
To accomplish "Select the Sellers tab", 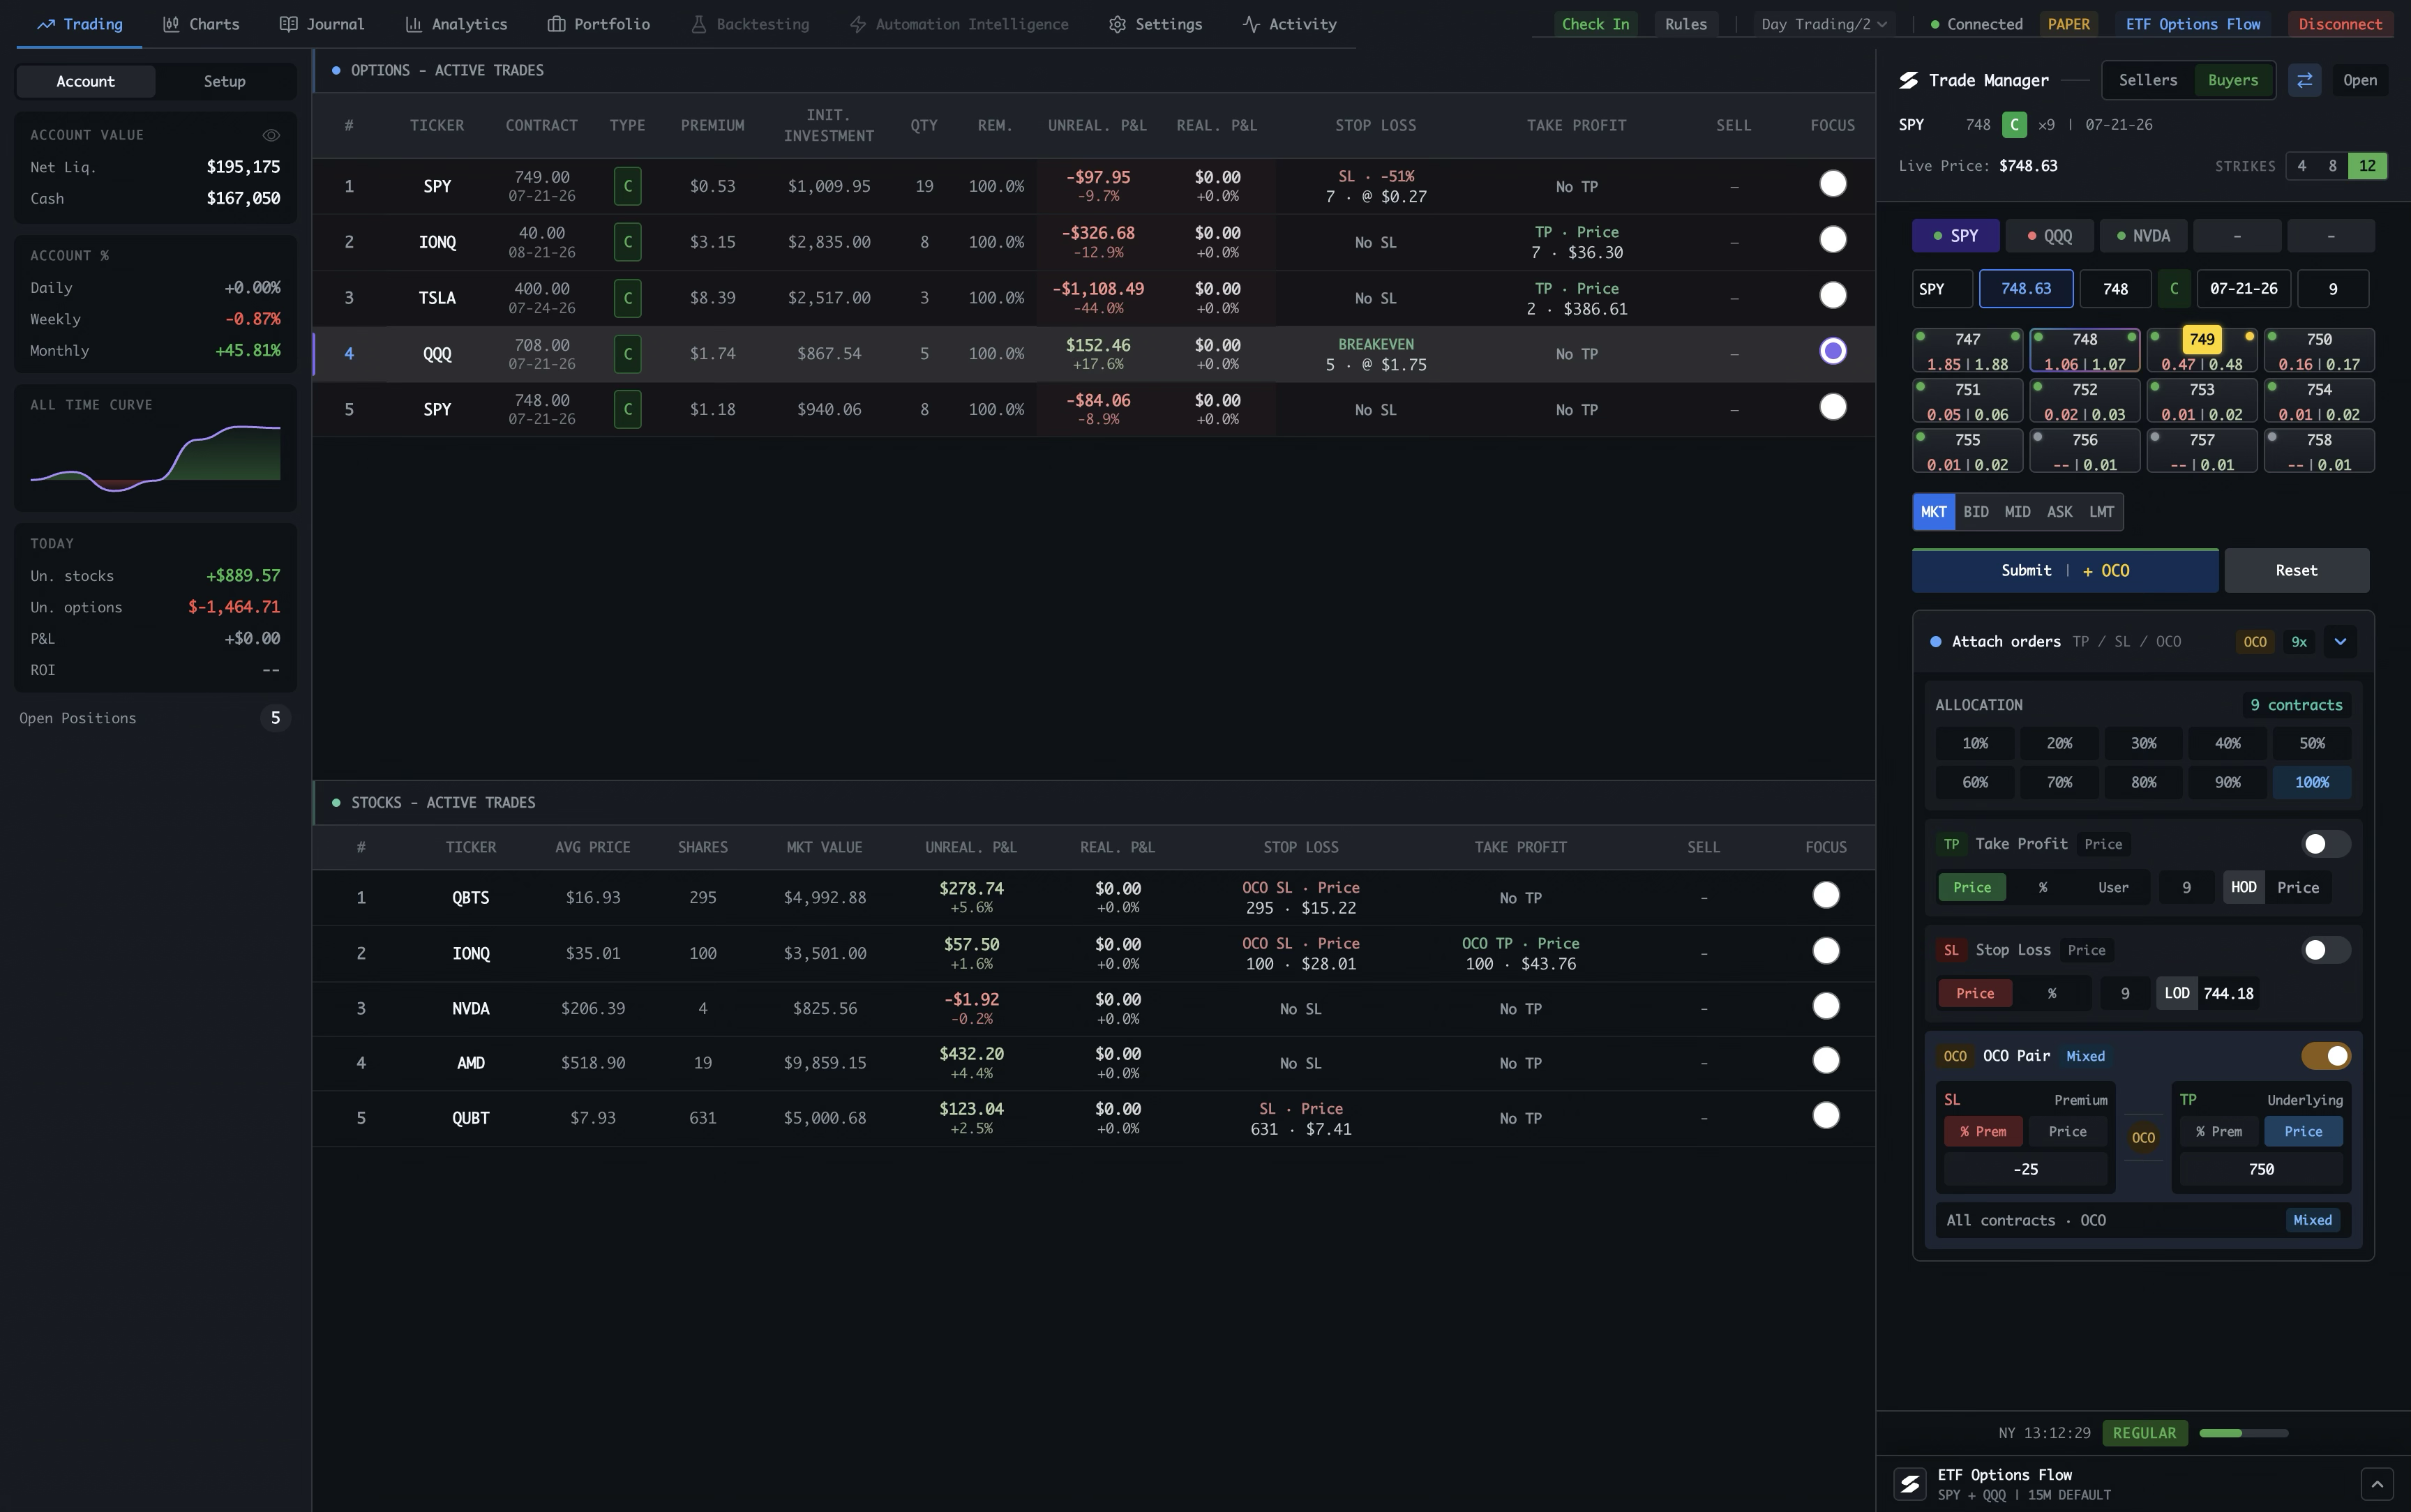I will [x=2148, y=80].
